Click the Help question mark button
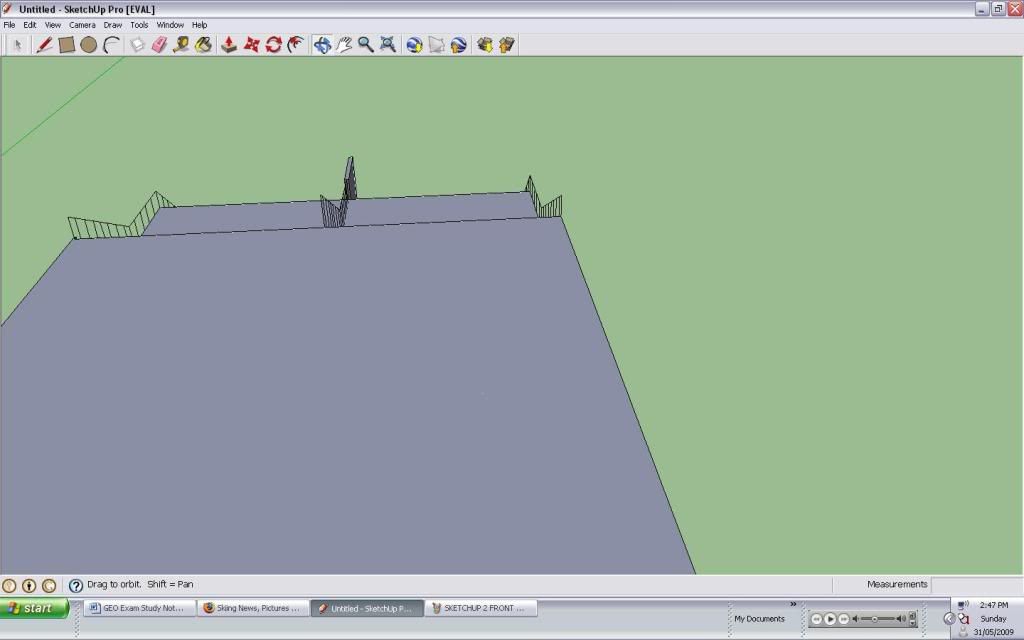Image resolution: width=1024 pixels, height=640 pixels. coord(76,584)
